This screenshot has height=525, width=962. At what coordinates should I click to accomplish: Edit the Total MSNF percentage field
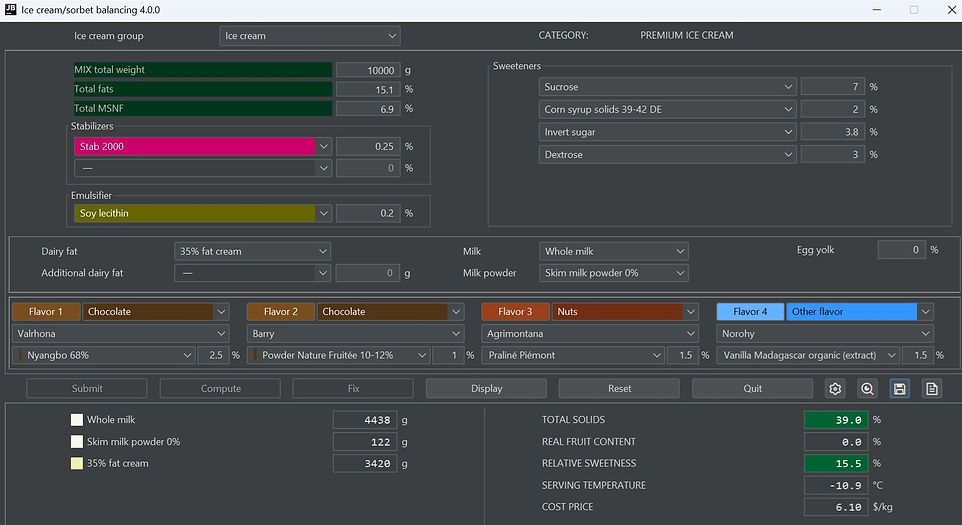[368, 109]
